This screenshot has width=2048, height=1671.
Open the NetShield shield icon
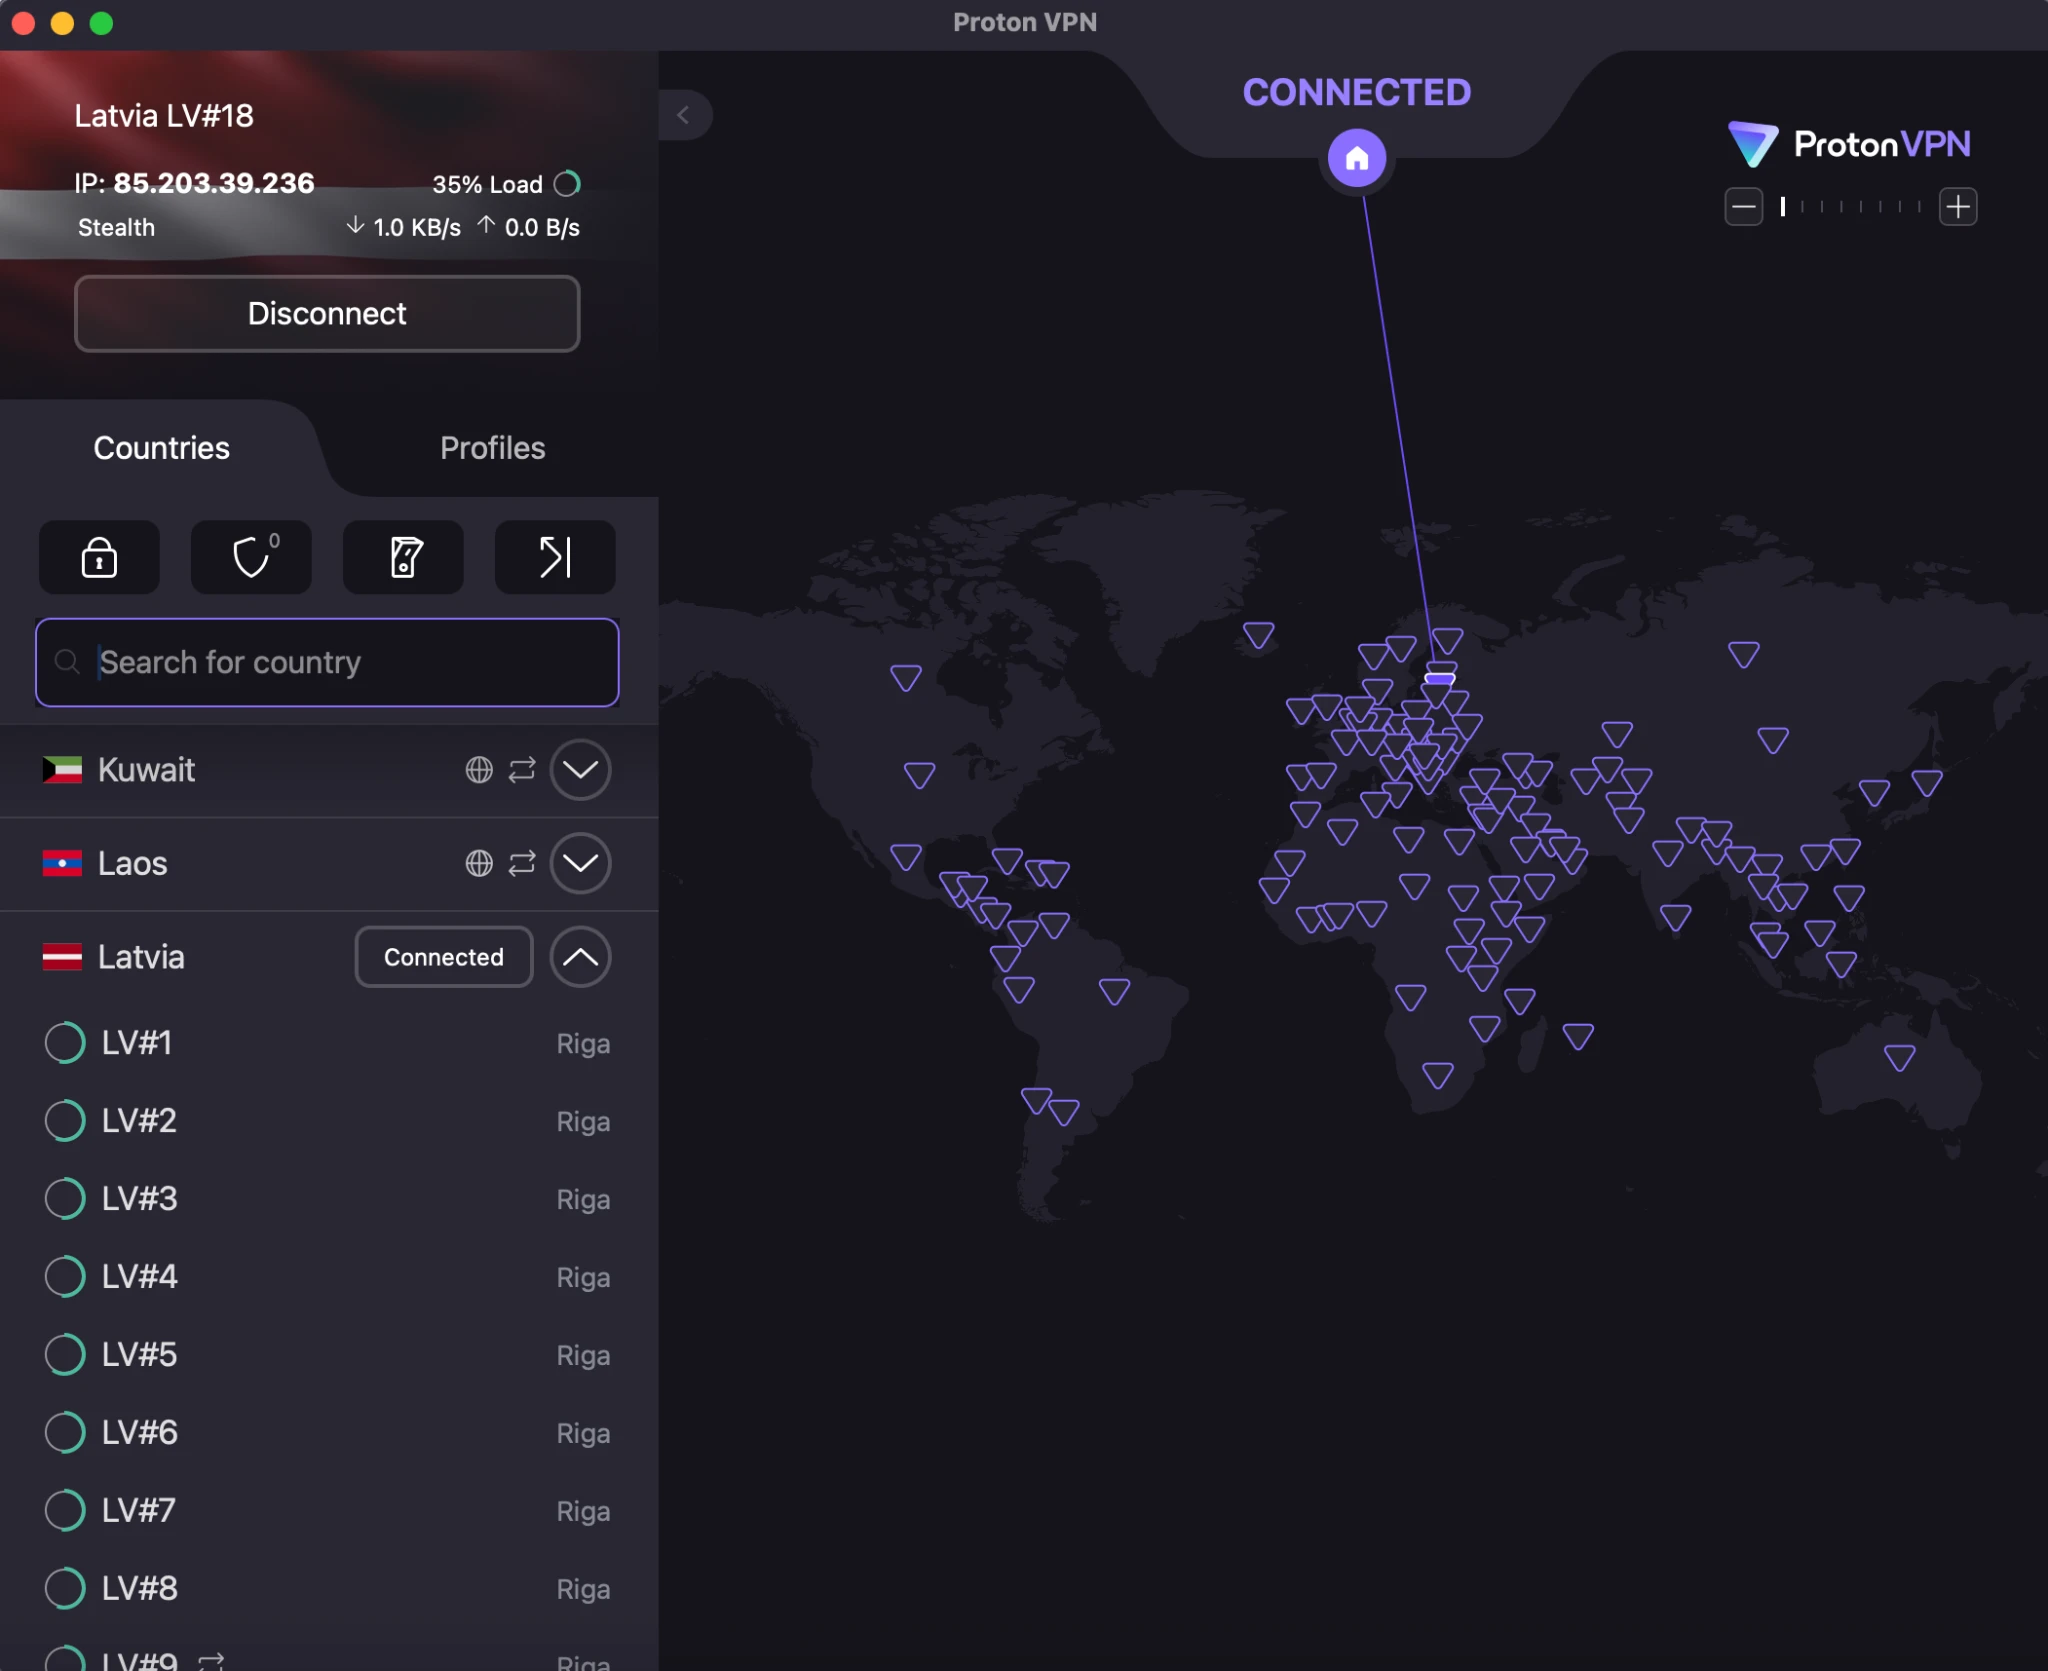pos(250,557)
